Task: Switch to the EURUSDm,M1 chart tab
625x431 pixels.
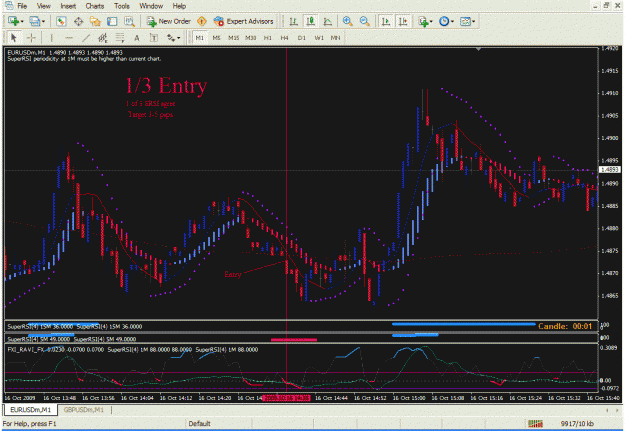Action: [31, 410]
